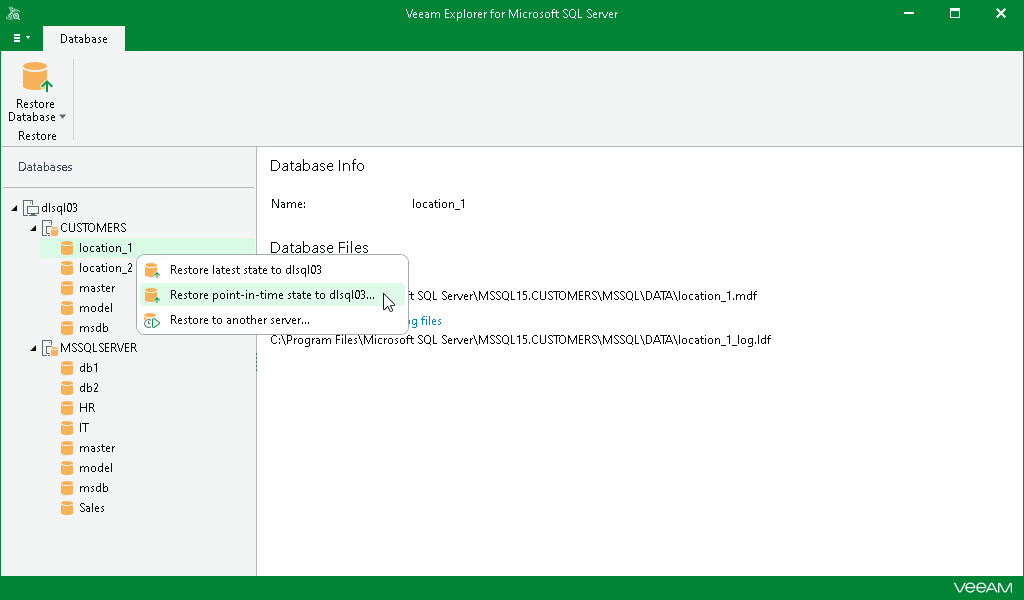
Task: Choose Restore to another server
Action: 272,320
